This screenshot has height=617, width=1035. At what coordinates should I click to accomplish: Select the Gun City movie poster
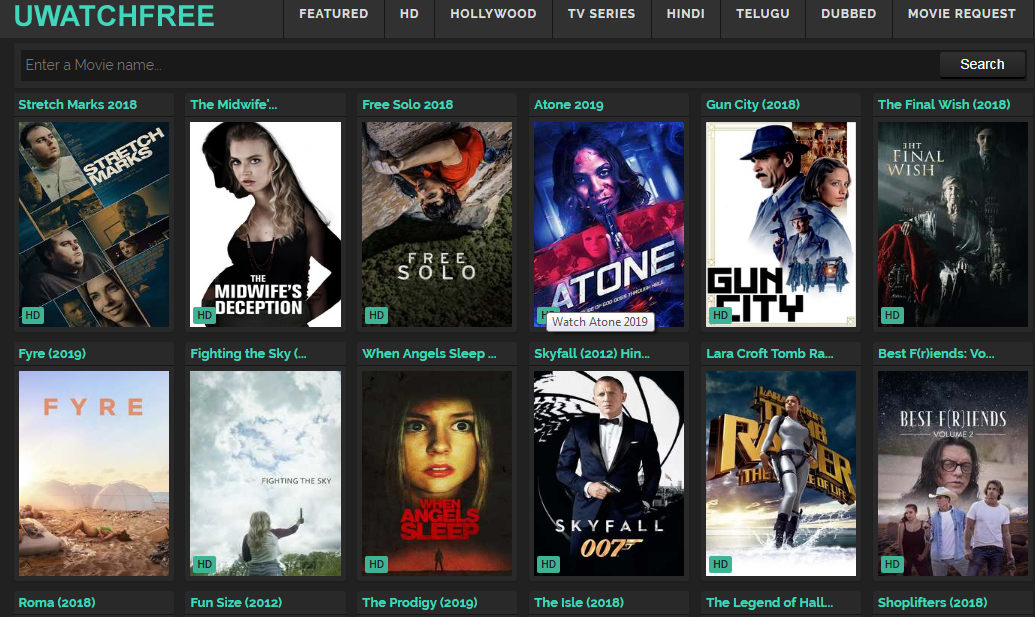pos(781,224)
